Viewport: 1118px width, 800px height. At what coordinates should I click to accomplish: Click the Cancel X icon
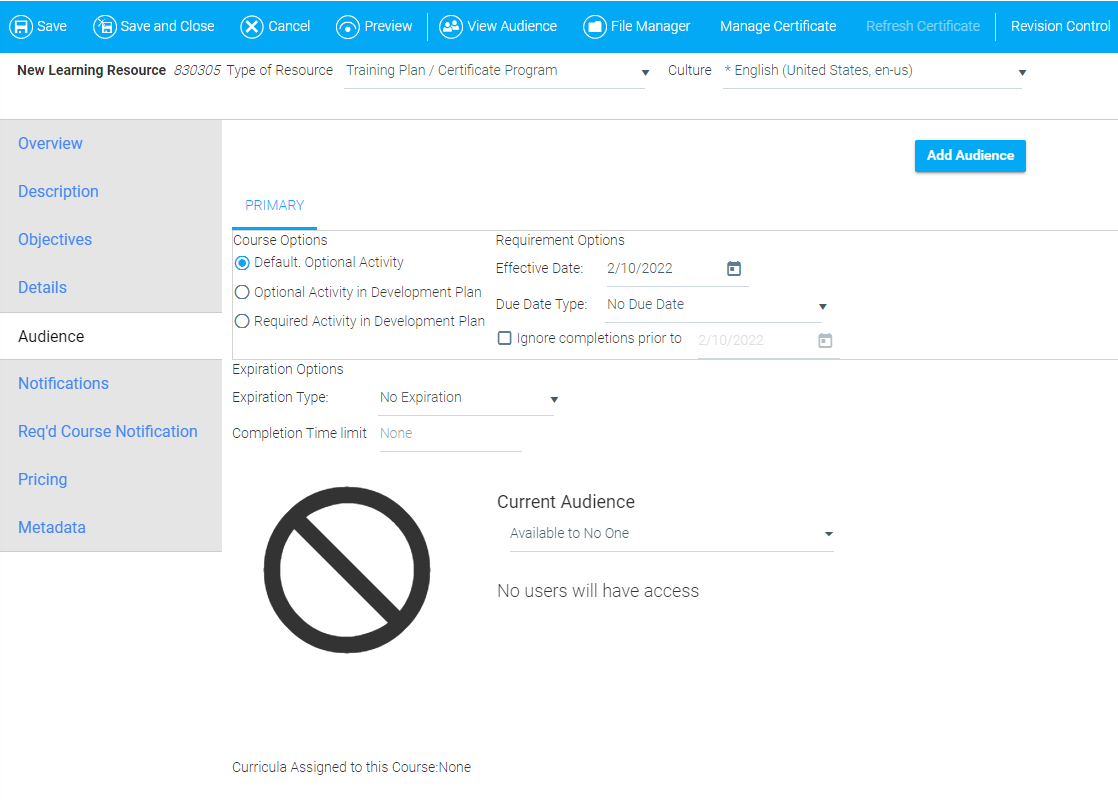click(252, 26)
